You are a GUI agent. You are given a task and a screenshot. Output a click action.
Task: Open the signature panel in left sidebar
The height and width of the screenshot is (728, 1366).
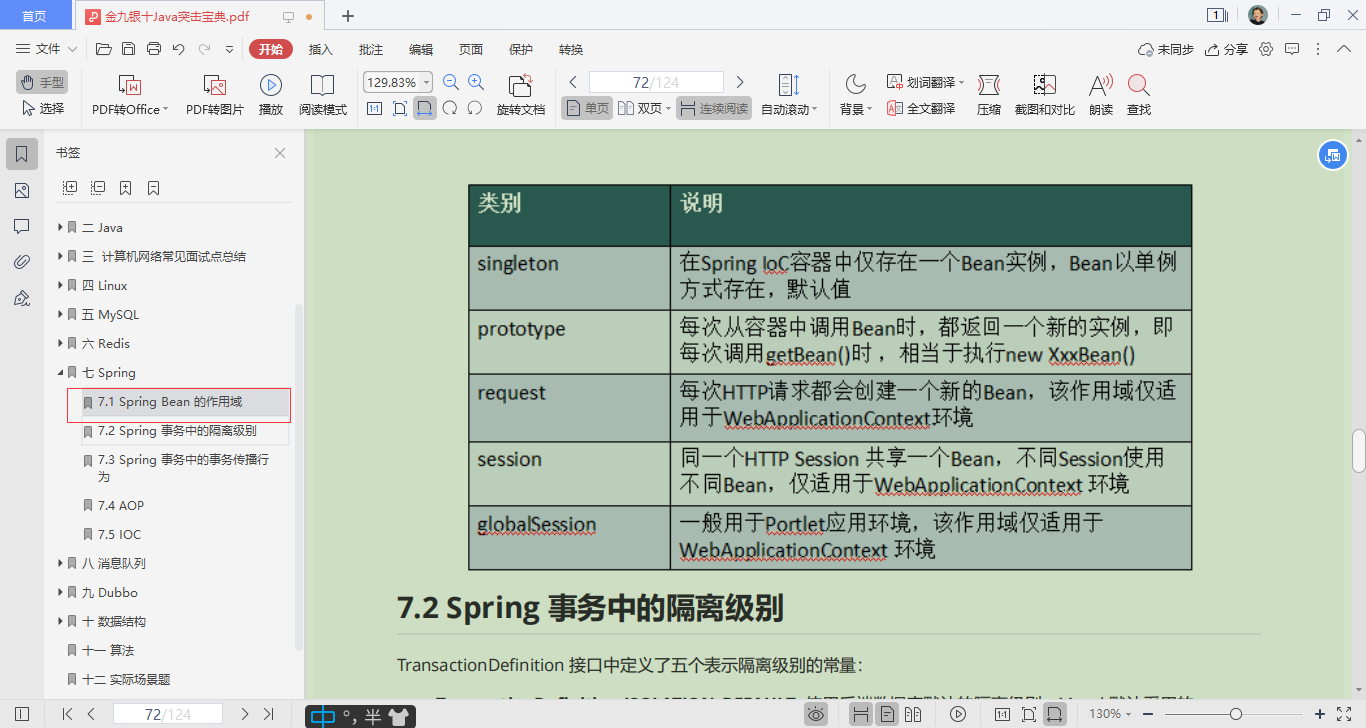pyautogui.click(x=22, y=298)
